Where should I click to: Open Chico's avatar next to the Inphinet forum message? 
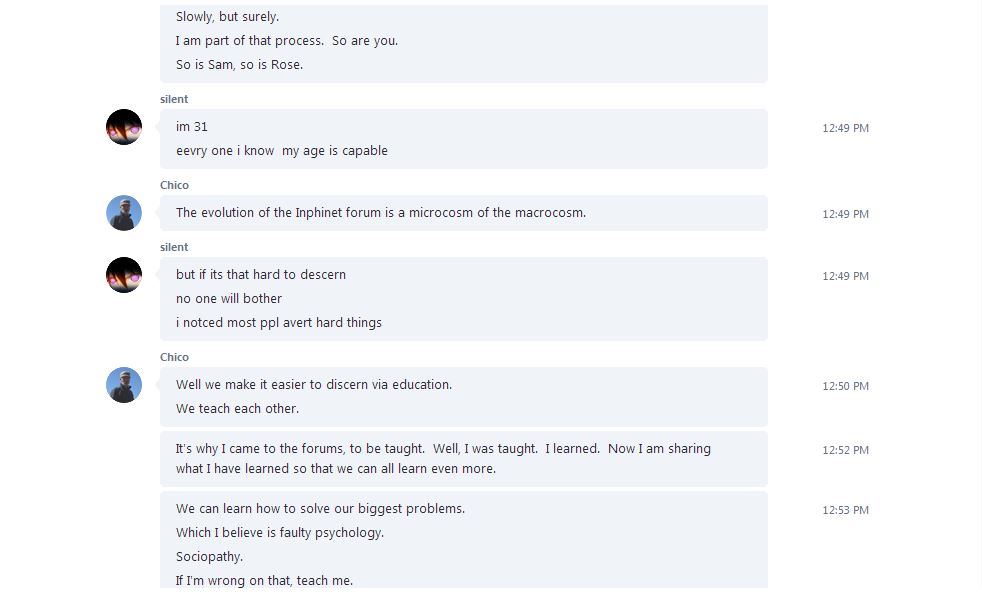click(124, 213)
